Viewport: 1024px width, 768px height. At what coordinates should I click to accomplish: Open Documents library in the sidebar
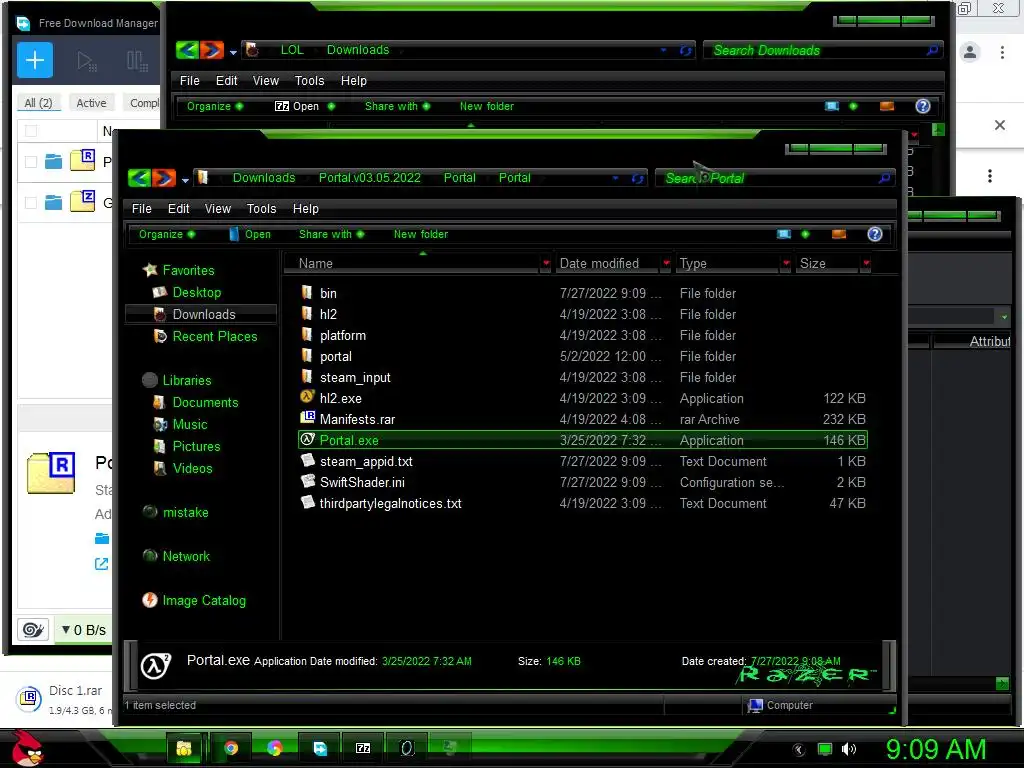point(205,402)
